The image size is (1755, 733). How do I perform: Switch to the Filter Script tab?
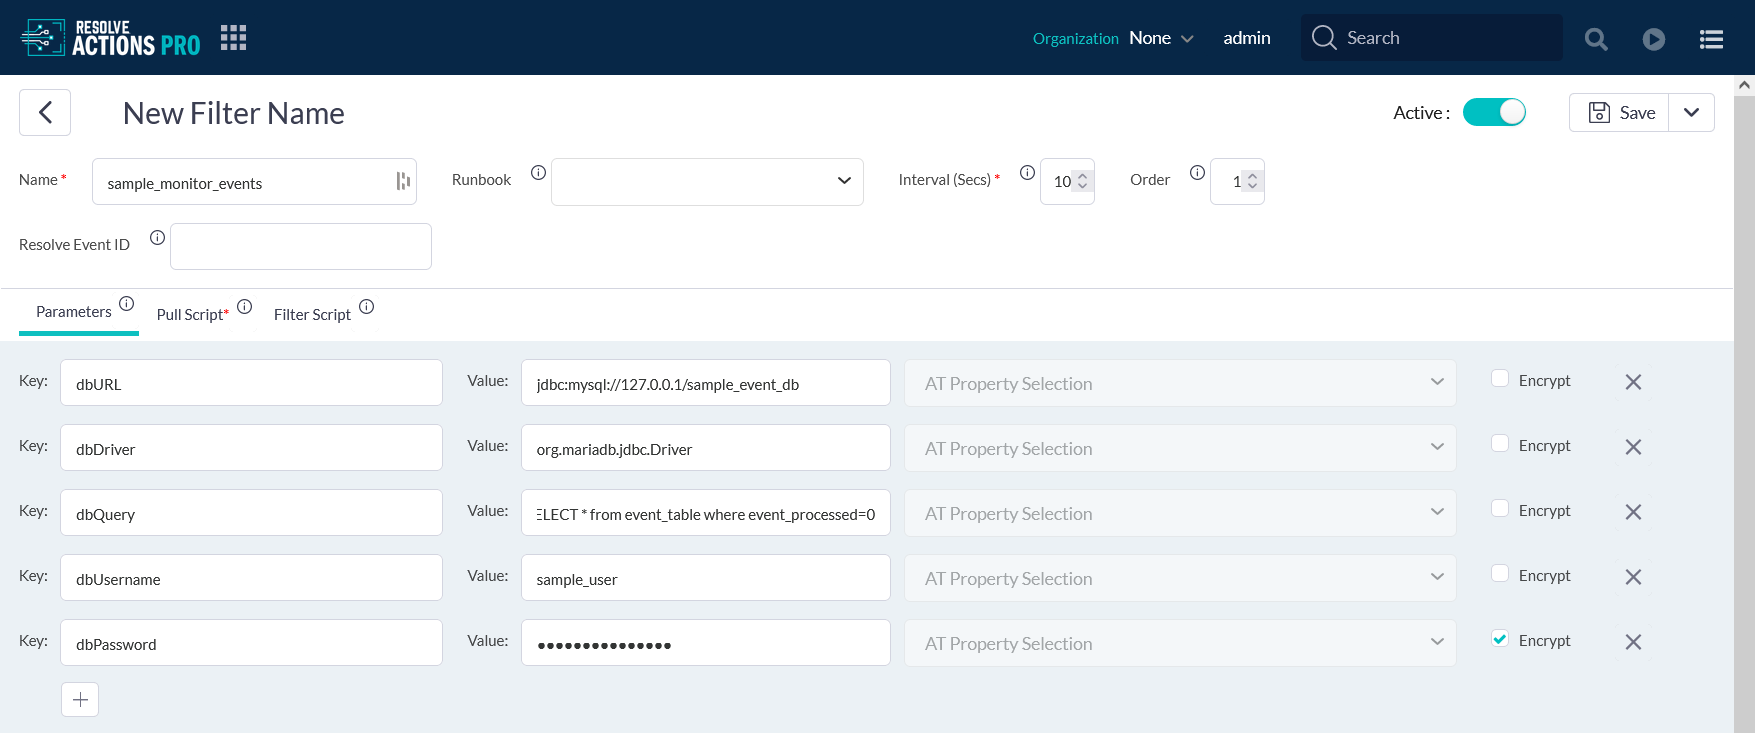(312, 314)
